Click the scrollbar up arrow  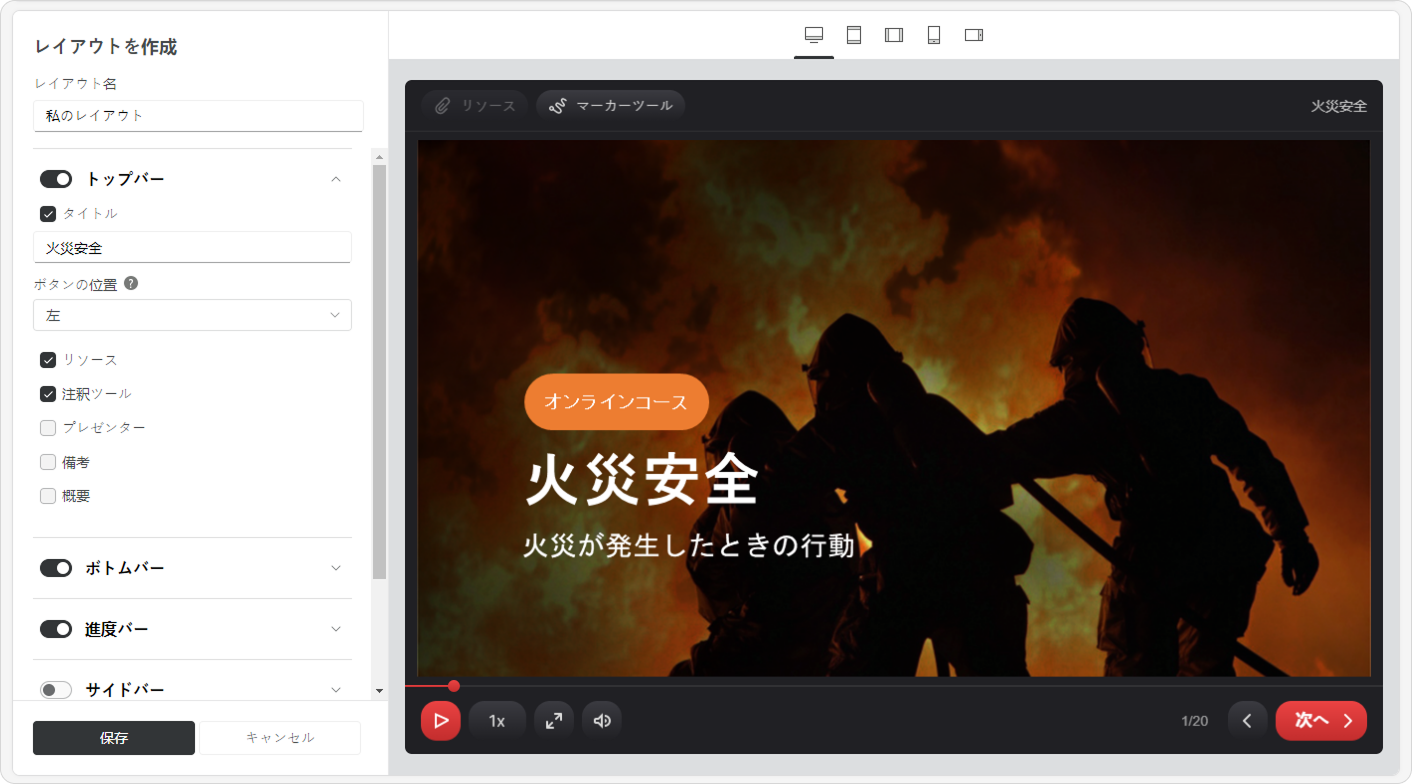pyautogui.click(x=379, y=156)
